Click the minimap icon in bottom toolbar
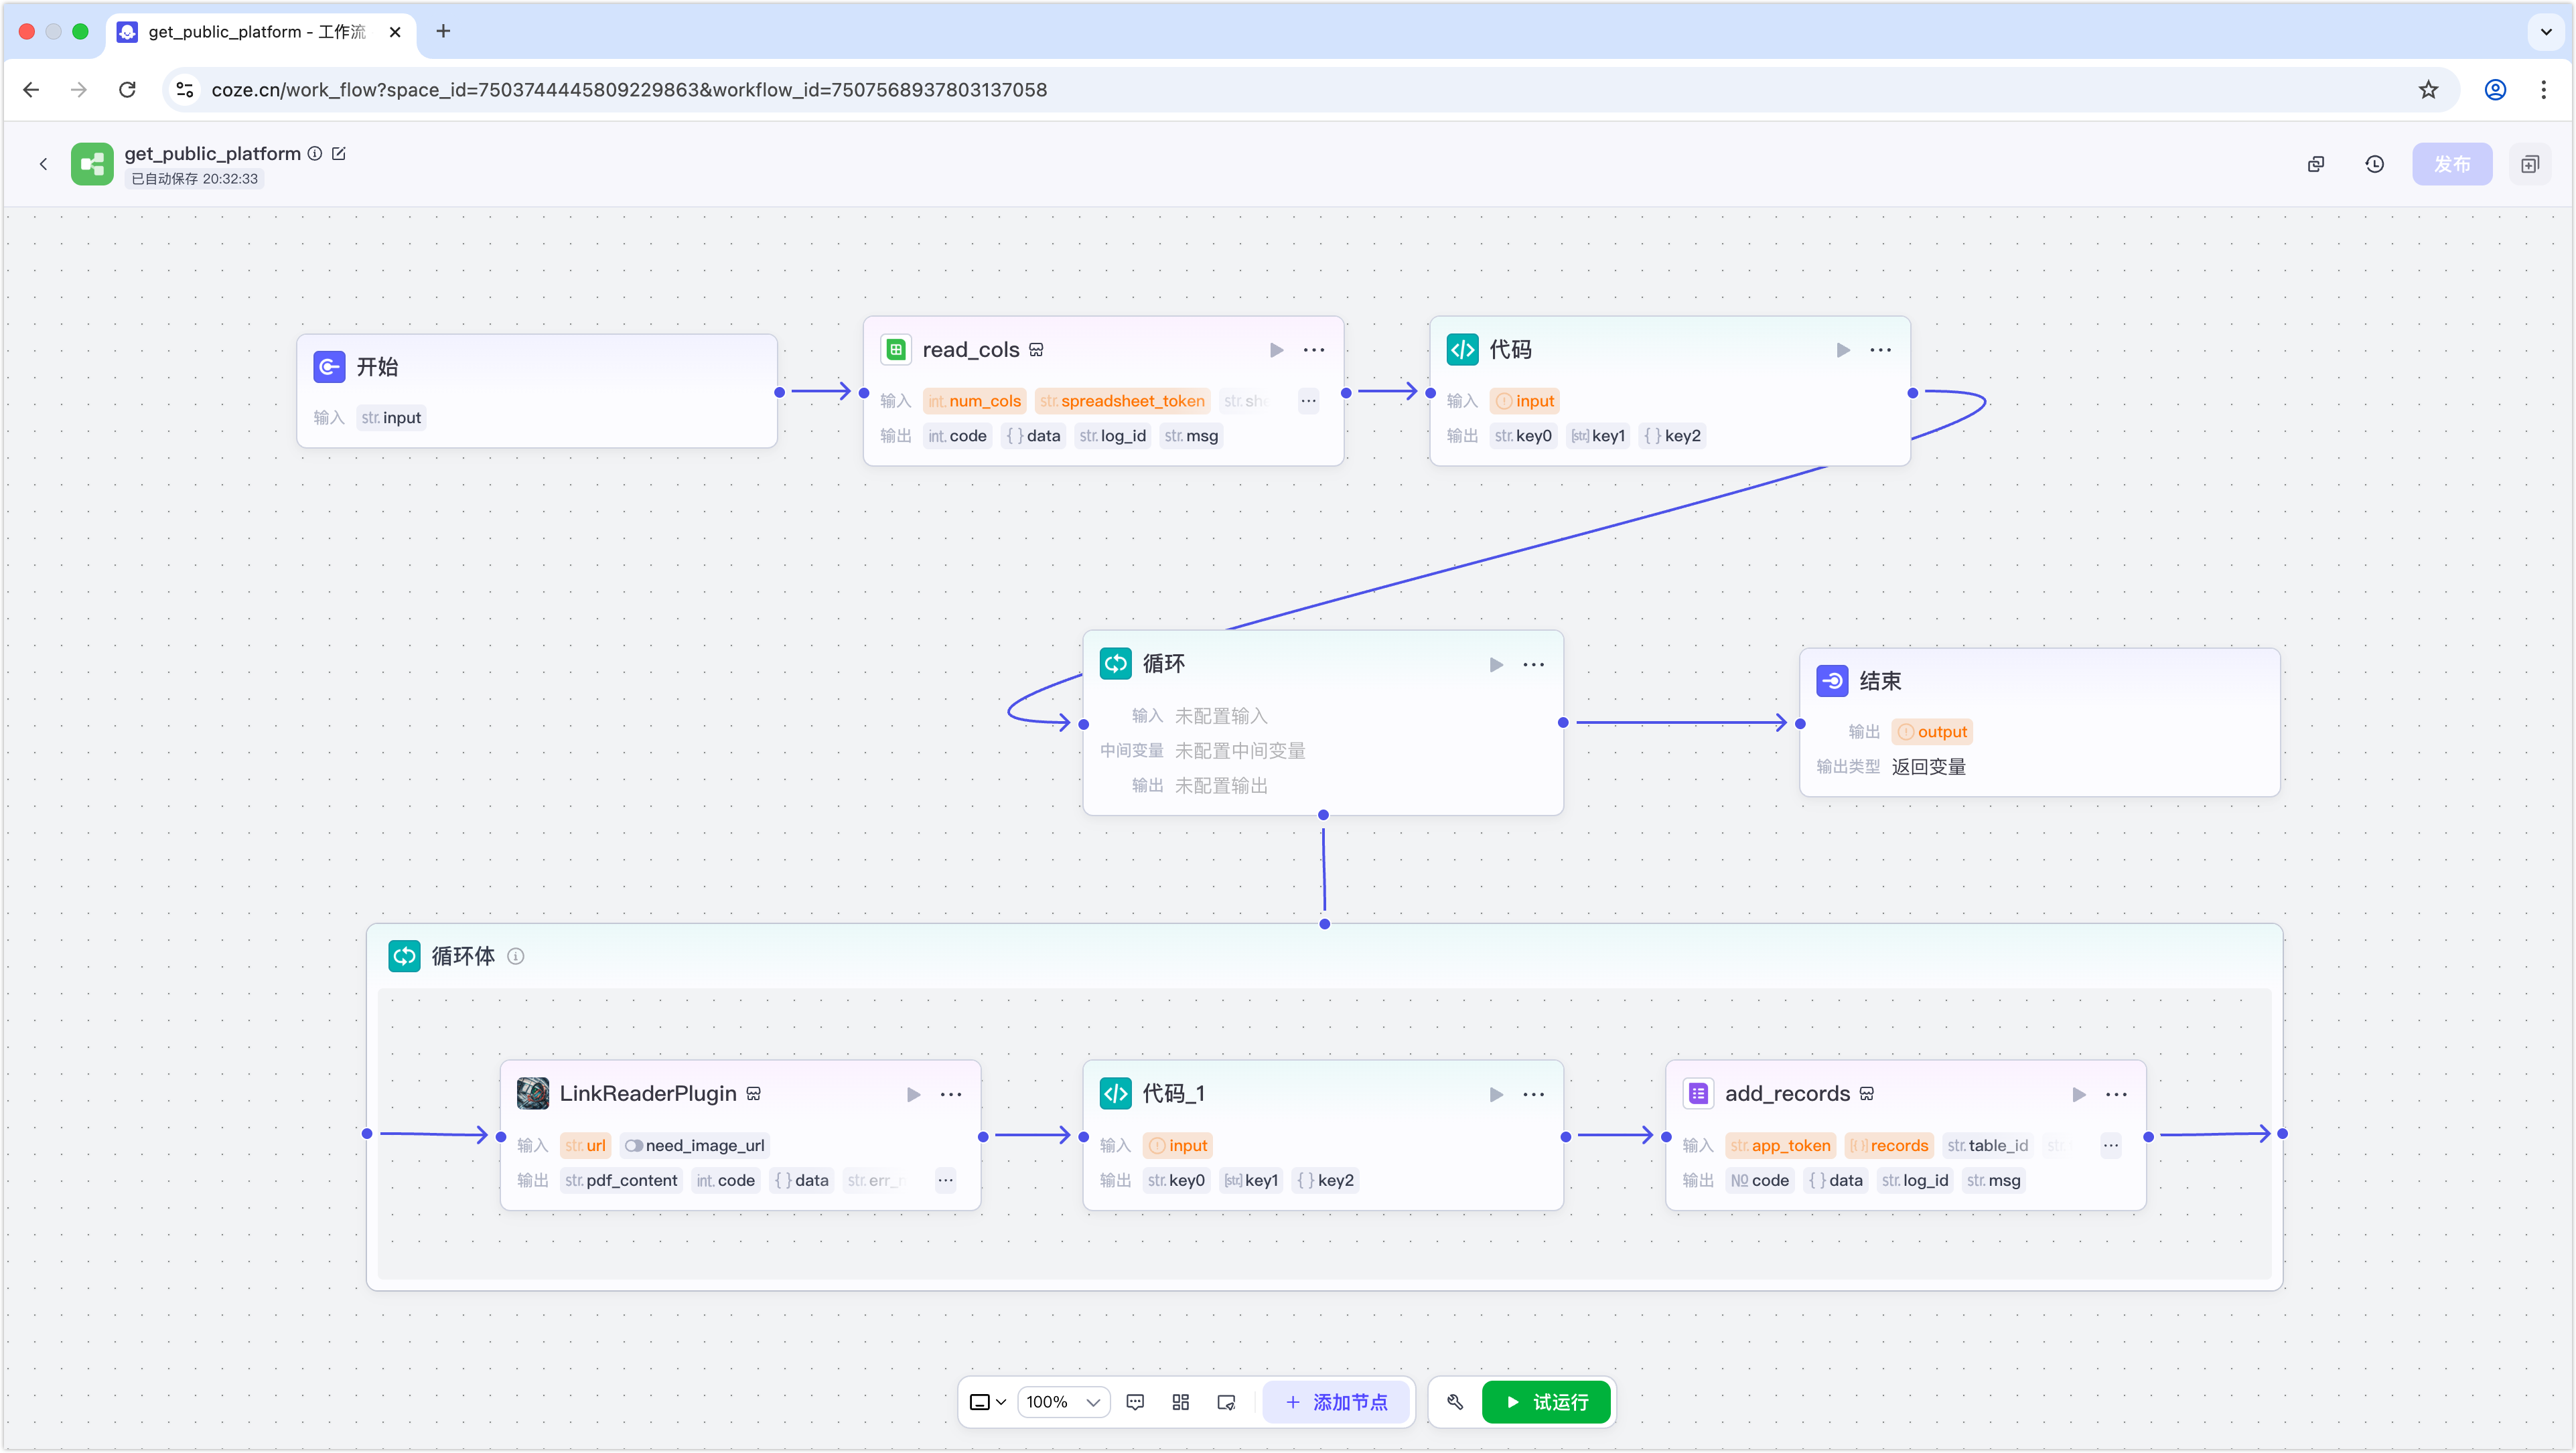The width and height of the screenshot is (2576, 1453). click(1226, 1402)
